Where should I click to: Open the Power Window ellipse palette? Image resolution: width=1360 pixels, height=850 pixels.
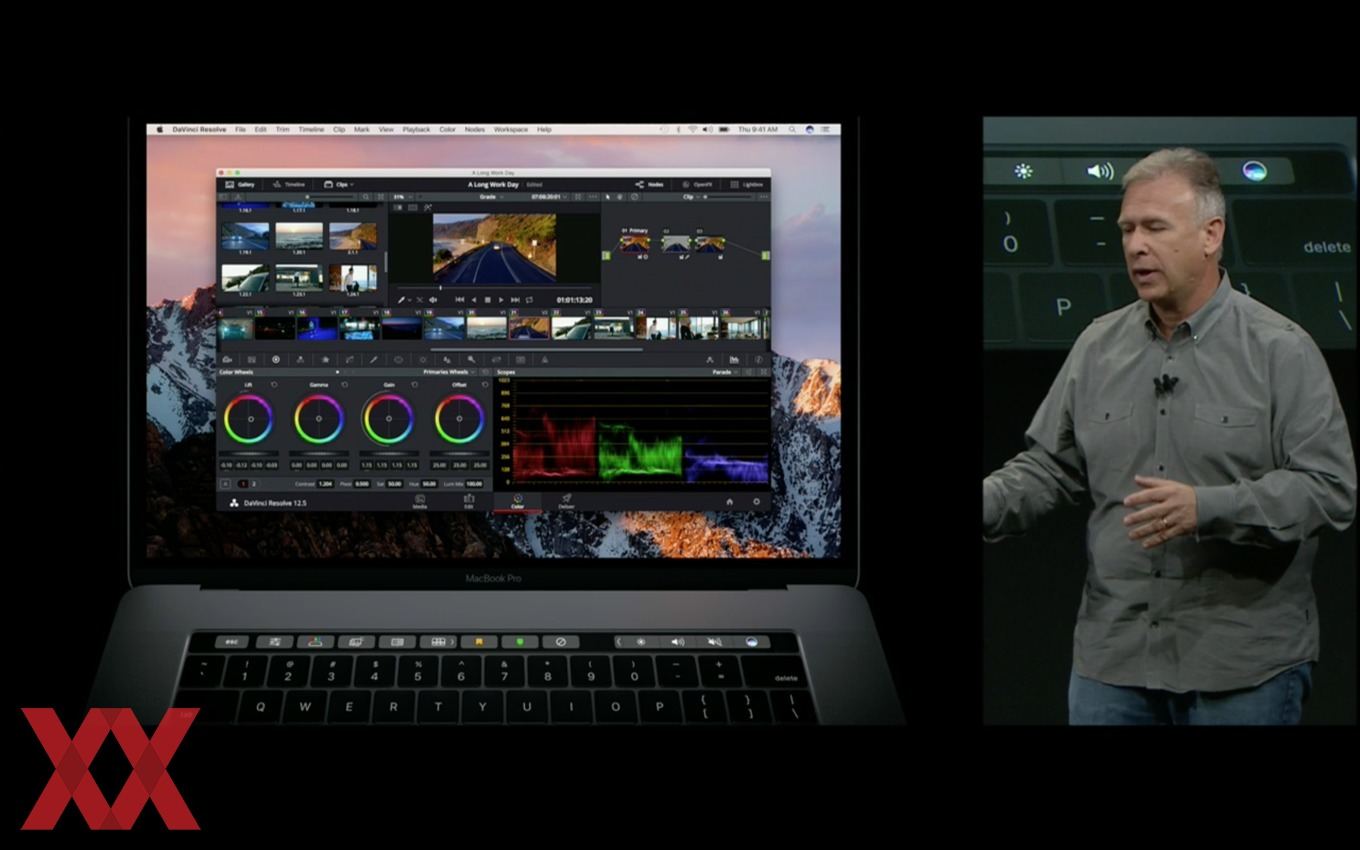pyautogui.click(x=398, y=359)
